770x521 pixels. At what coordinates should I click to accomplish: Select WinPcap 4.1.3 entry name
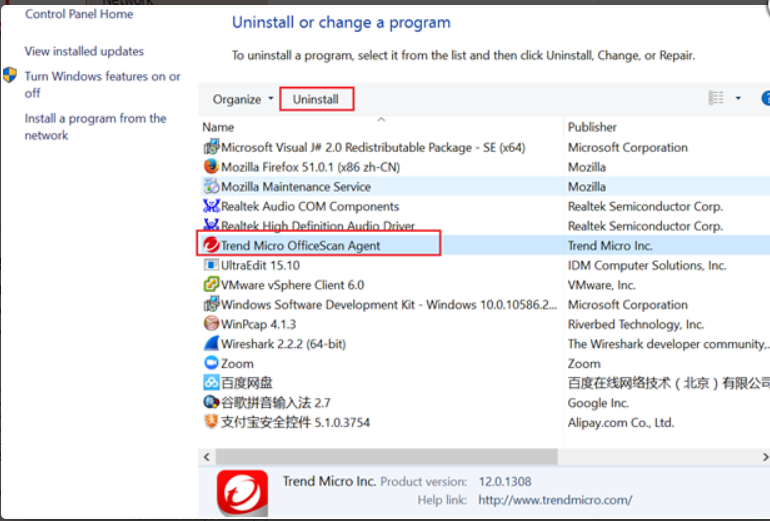pos(258,324)
